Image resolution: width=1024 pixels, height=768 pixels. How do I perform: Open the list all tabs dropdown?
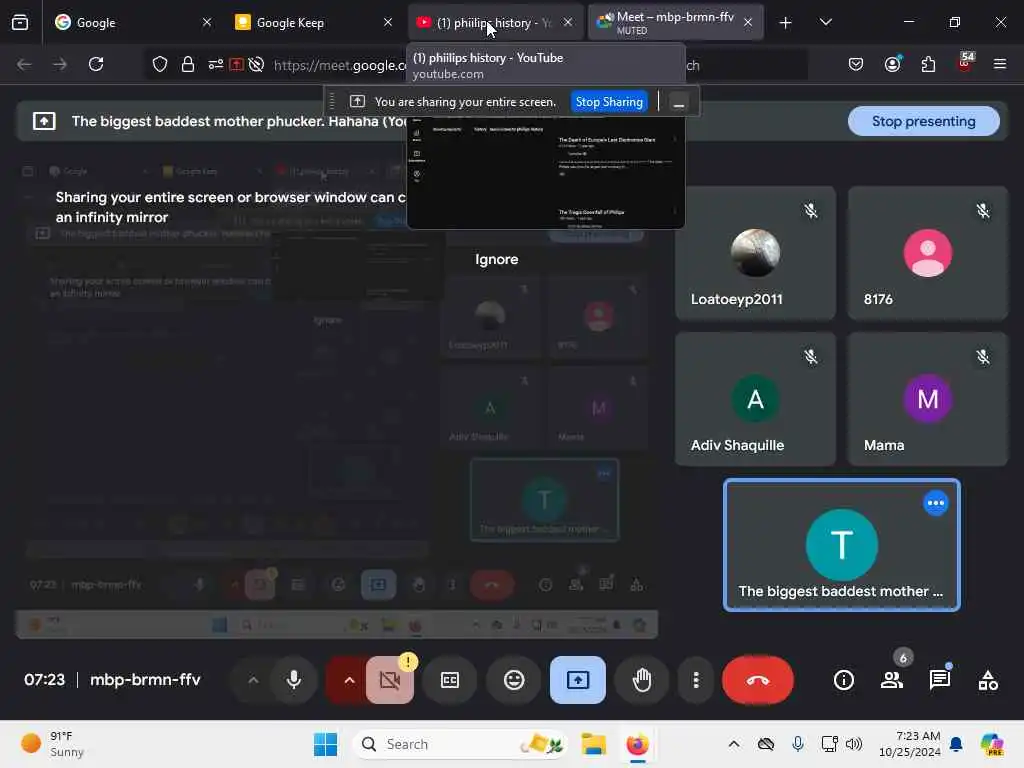click(x=825, y=22)
